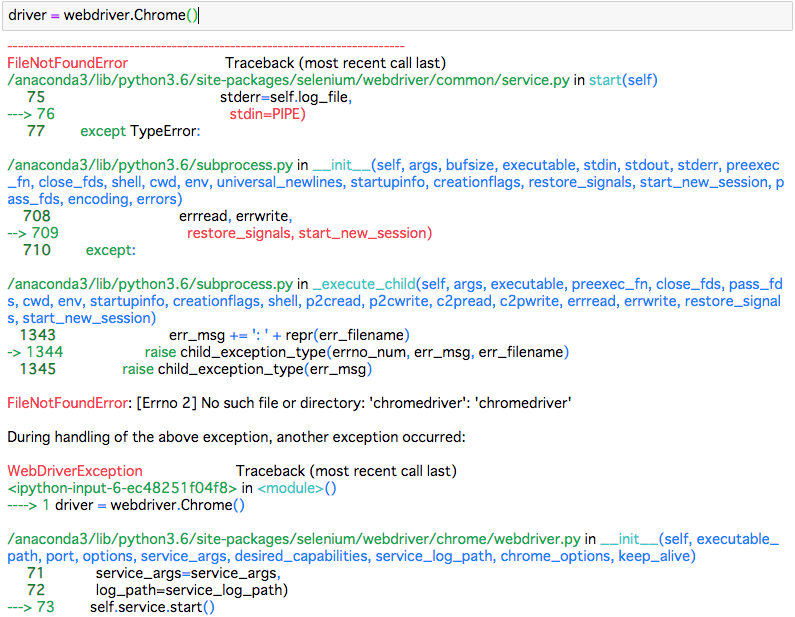Image resolution: width=795 pixels, height=617 pixels.
Task: Click line 1345 raise child_exception_type(err_msg)
Action: [246, 369]
